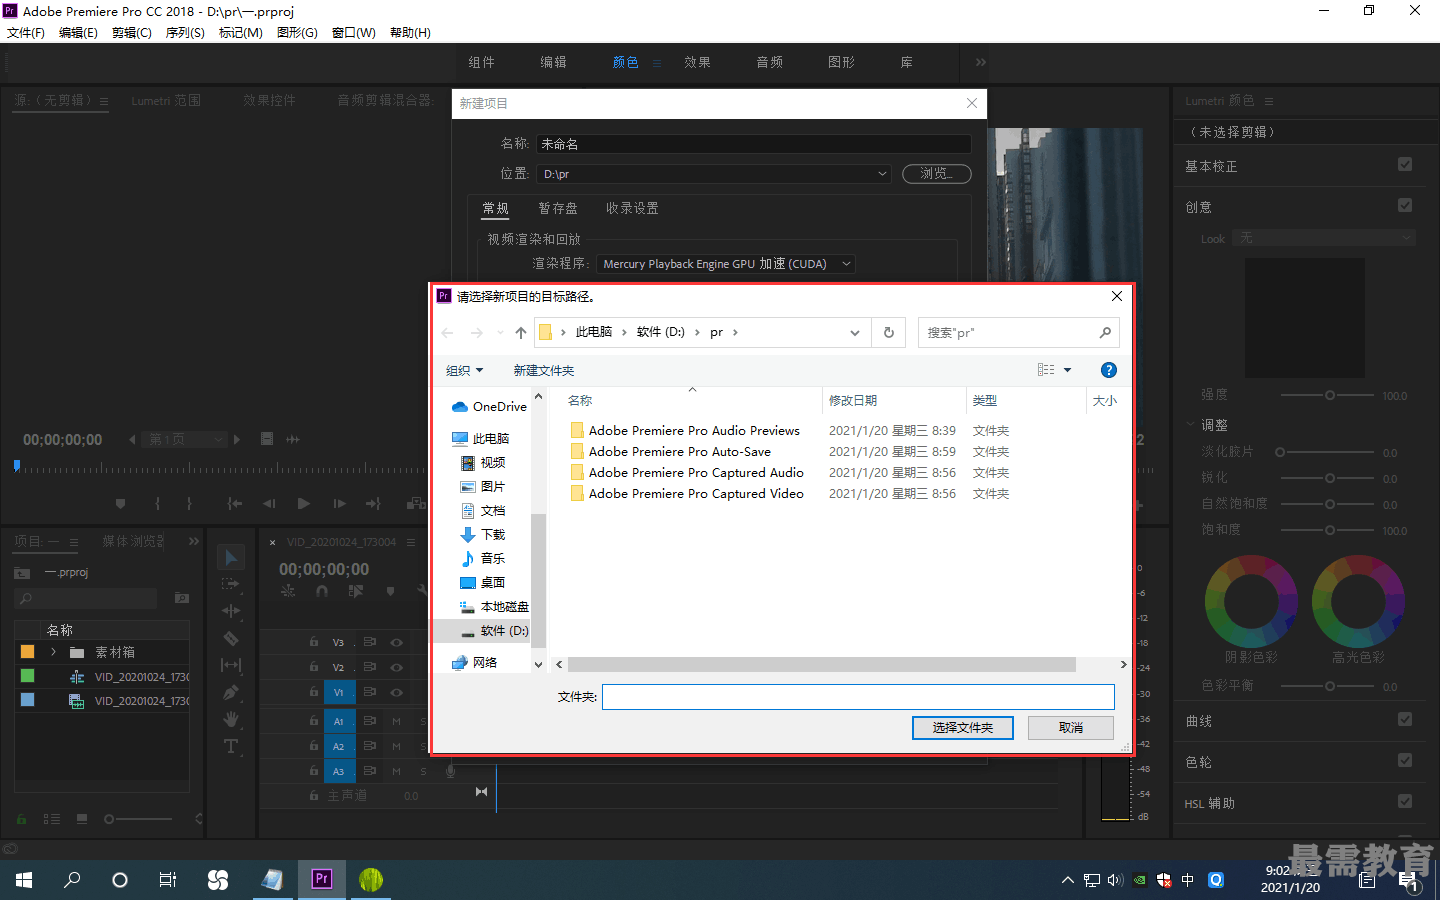Toggle the 色轮 section checkbox
Screen dimensions: 1440x900
click(x=1405, y=761)
